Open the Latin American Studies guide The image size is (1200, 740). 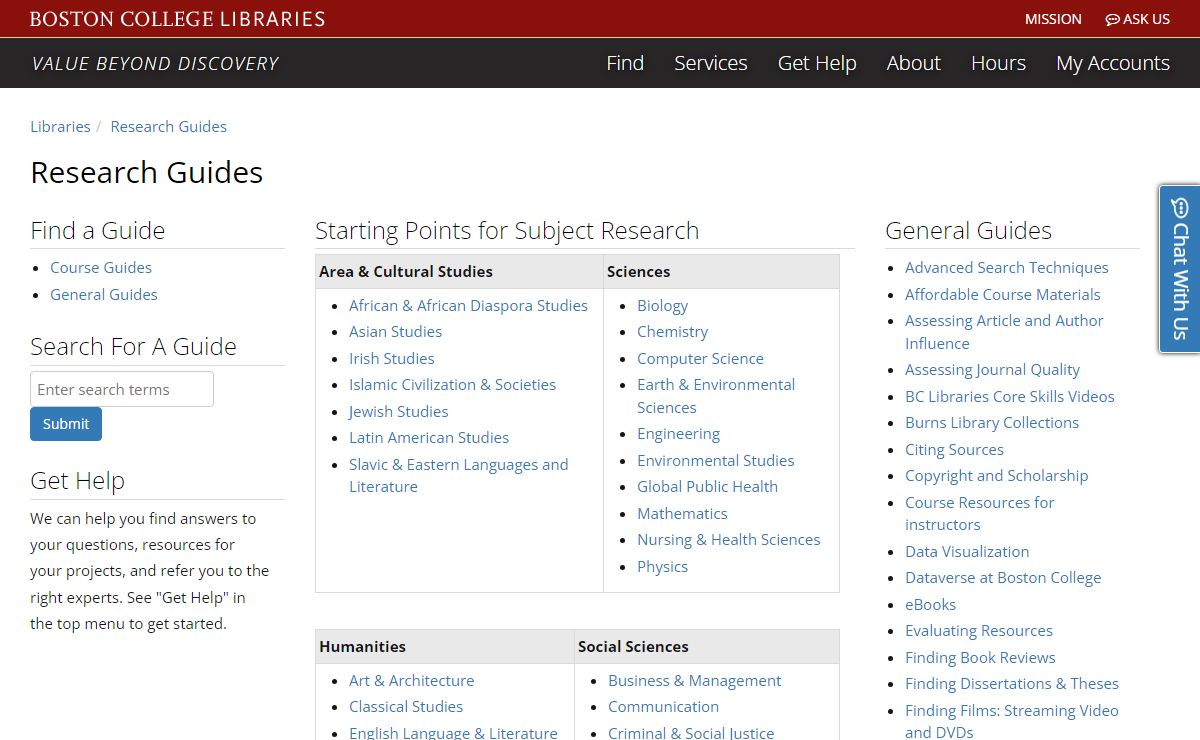(429, 437)
